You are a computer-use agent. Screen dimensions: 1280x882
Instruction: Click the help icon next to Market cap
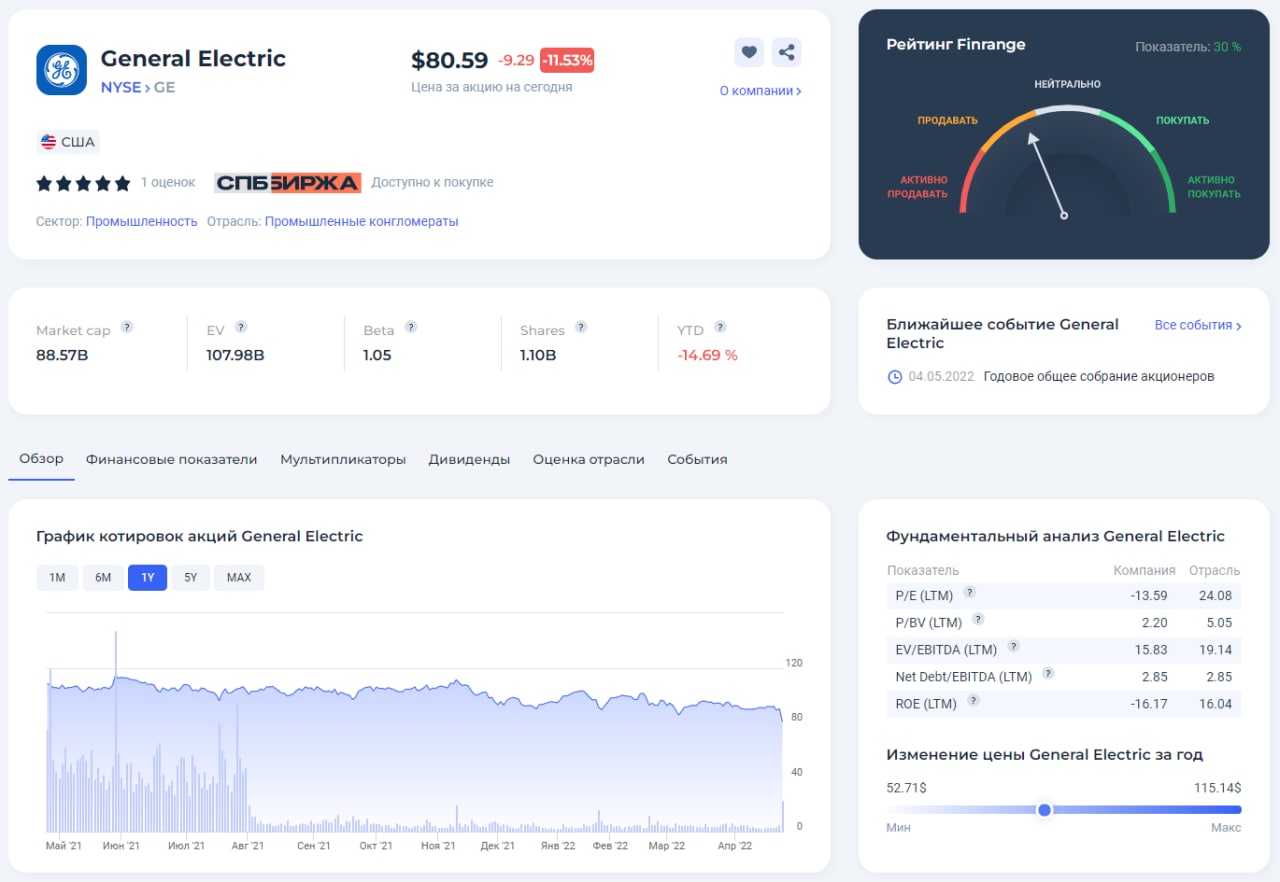click(x=127, y=327)
